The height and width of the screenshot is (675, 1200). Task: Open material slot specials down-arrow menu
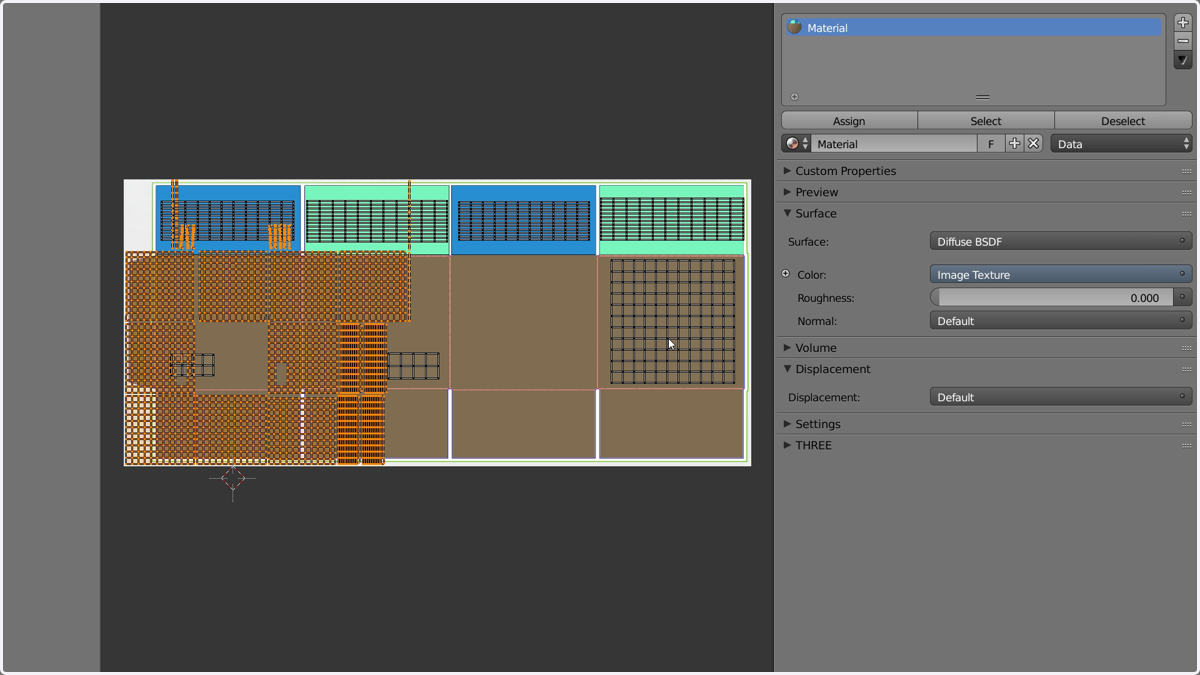point(1183,61)
